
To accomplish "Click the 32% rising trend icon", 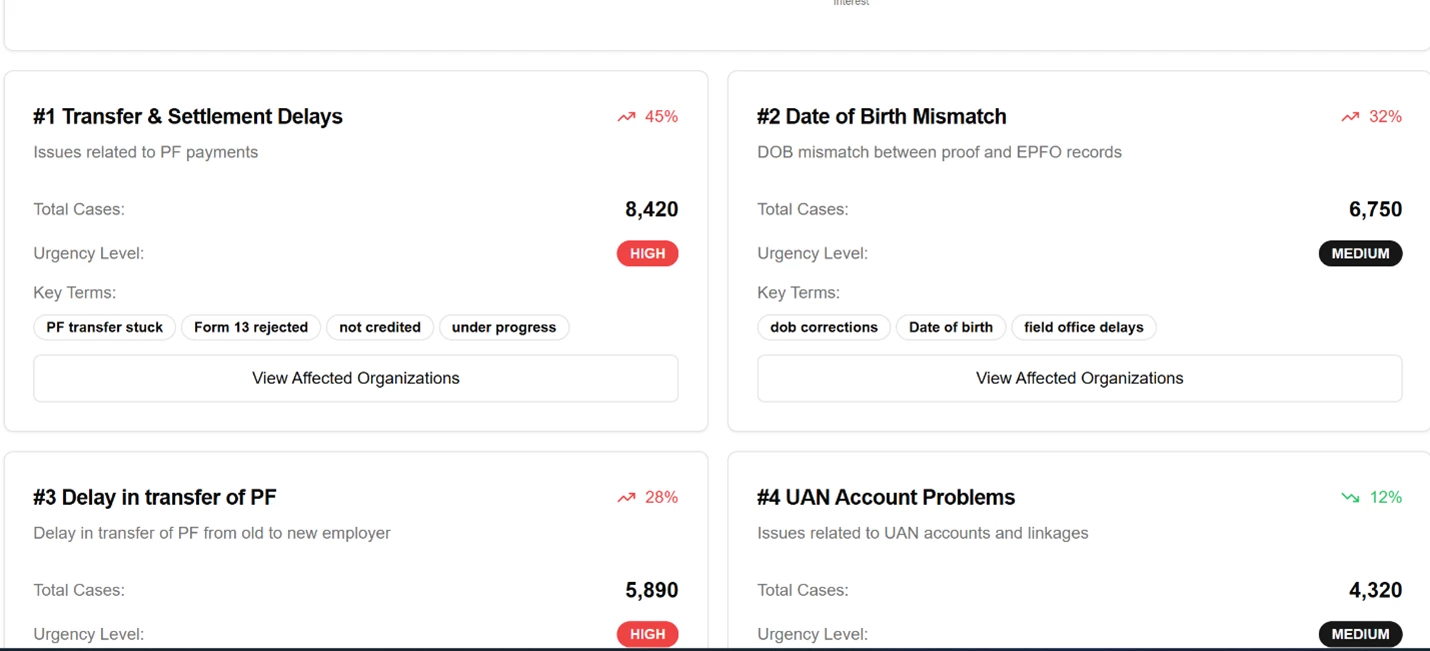I will (x=1350, y=117).
